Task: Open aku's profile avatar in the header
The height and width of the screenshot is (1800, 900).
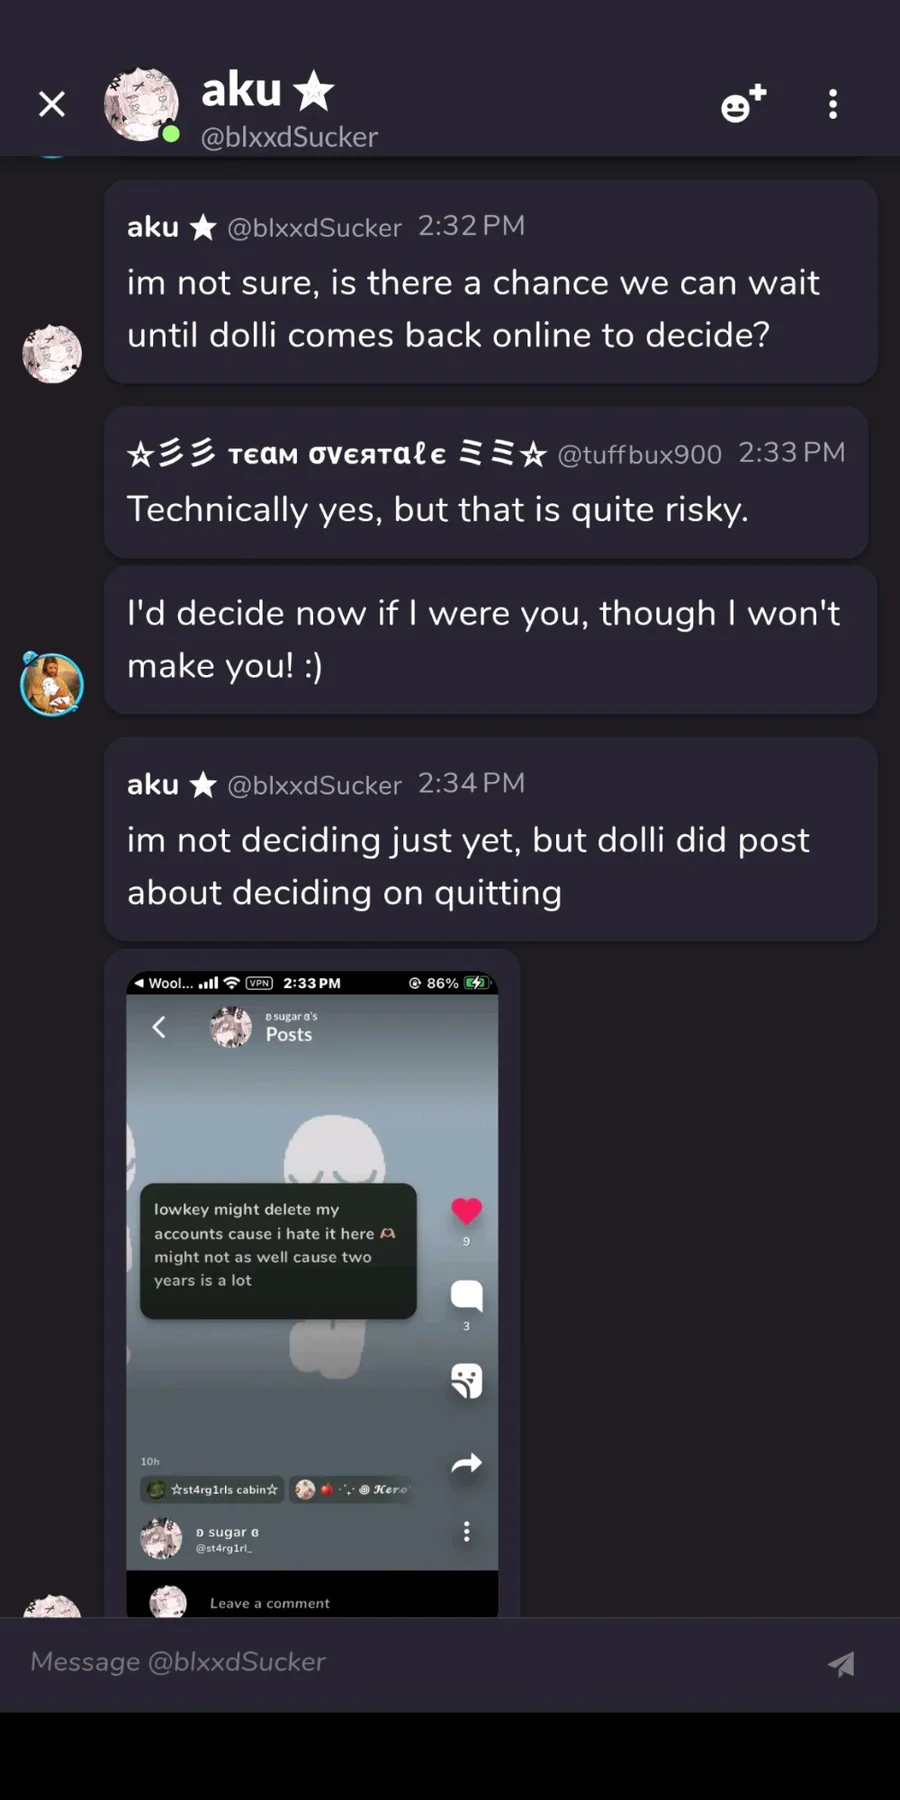Action: [142, 104]
